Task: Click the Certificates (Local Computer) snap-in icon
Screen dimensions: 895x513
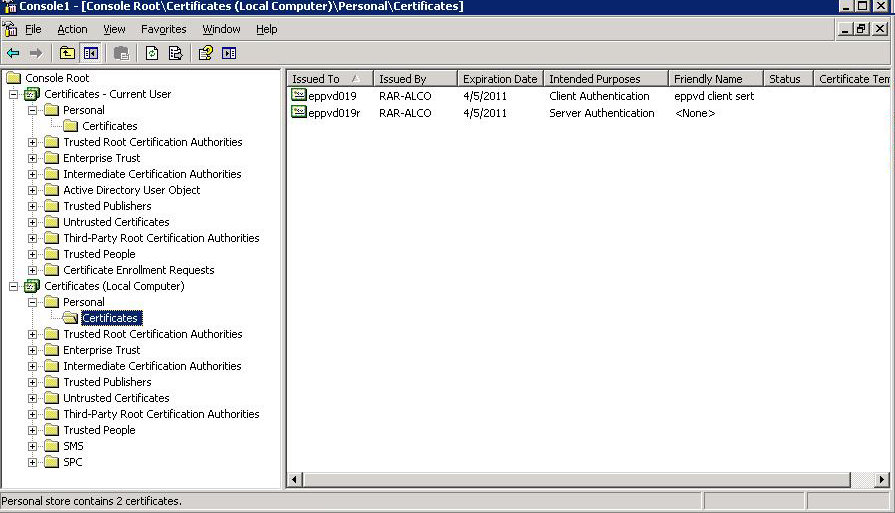Action: [32, 286]
